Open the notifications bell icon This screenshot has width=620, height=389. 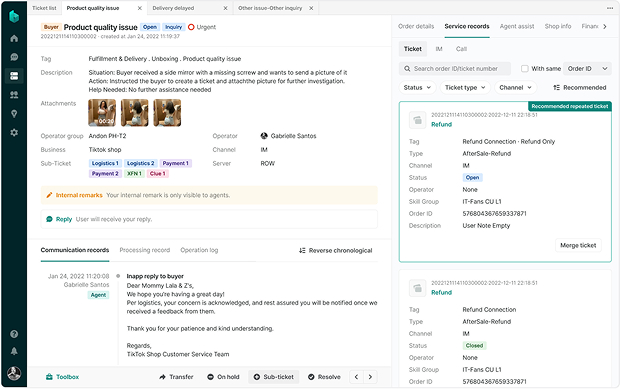14,351
